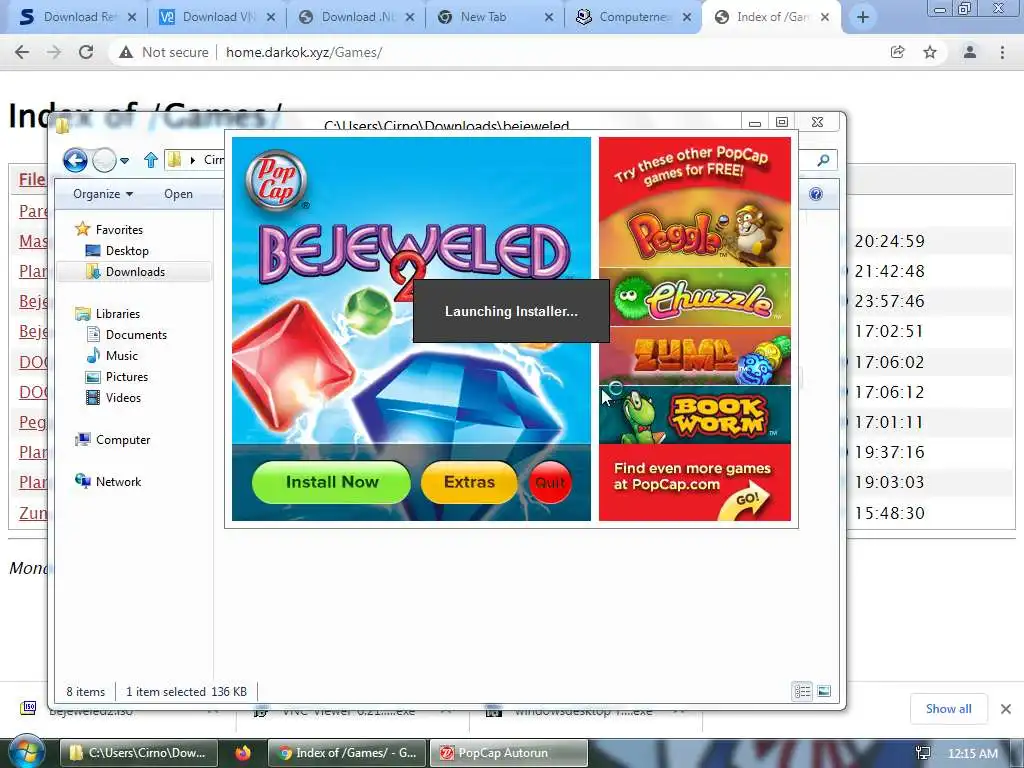Quit the PopCap Autorun installer

click(550, 483)
